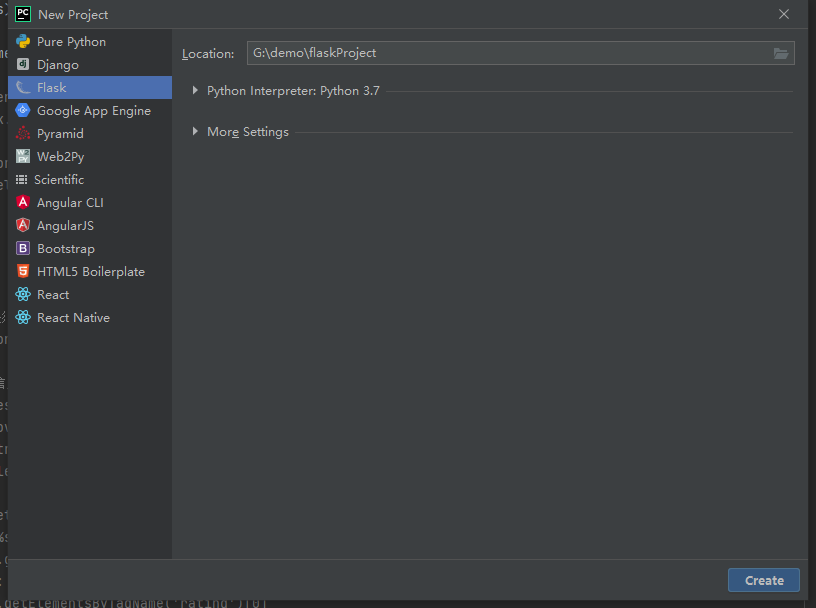This screenshot has width=816, height=608.
Task: Pick the React Native atom icon
Action: (x=23, y=317)
